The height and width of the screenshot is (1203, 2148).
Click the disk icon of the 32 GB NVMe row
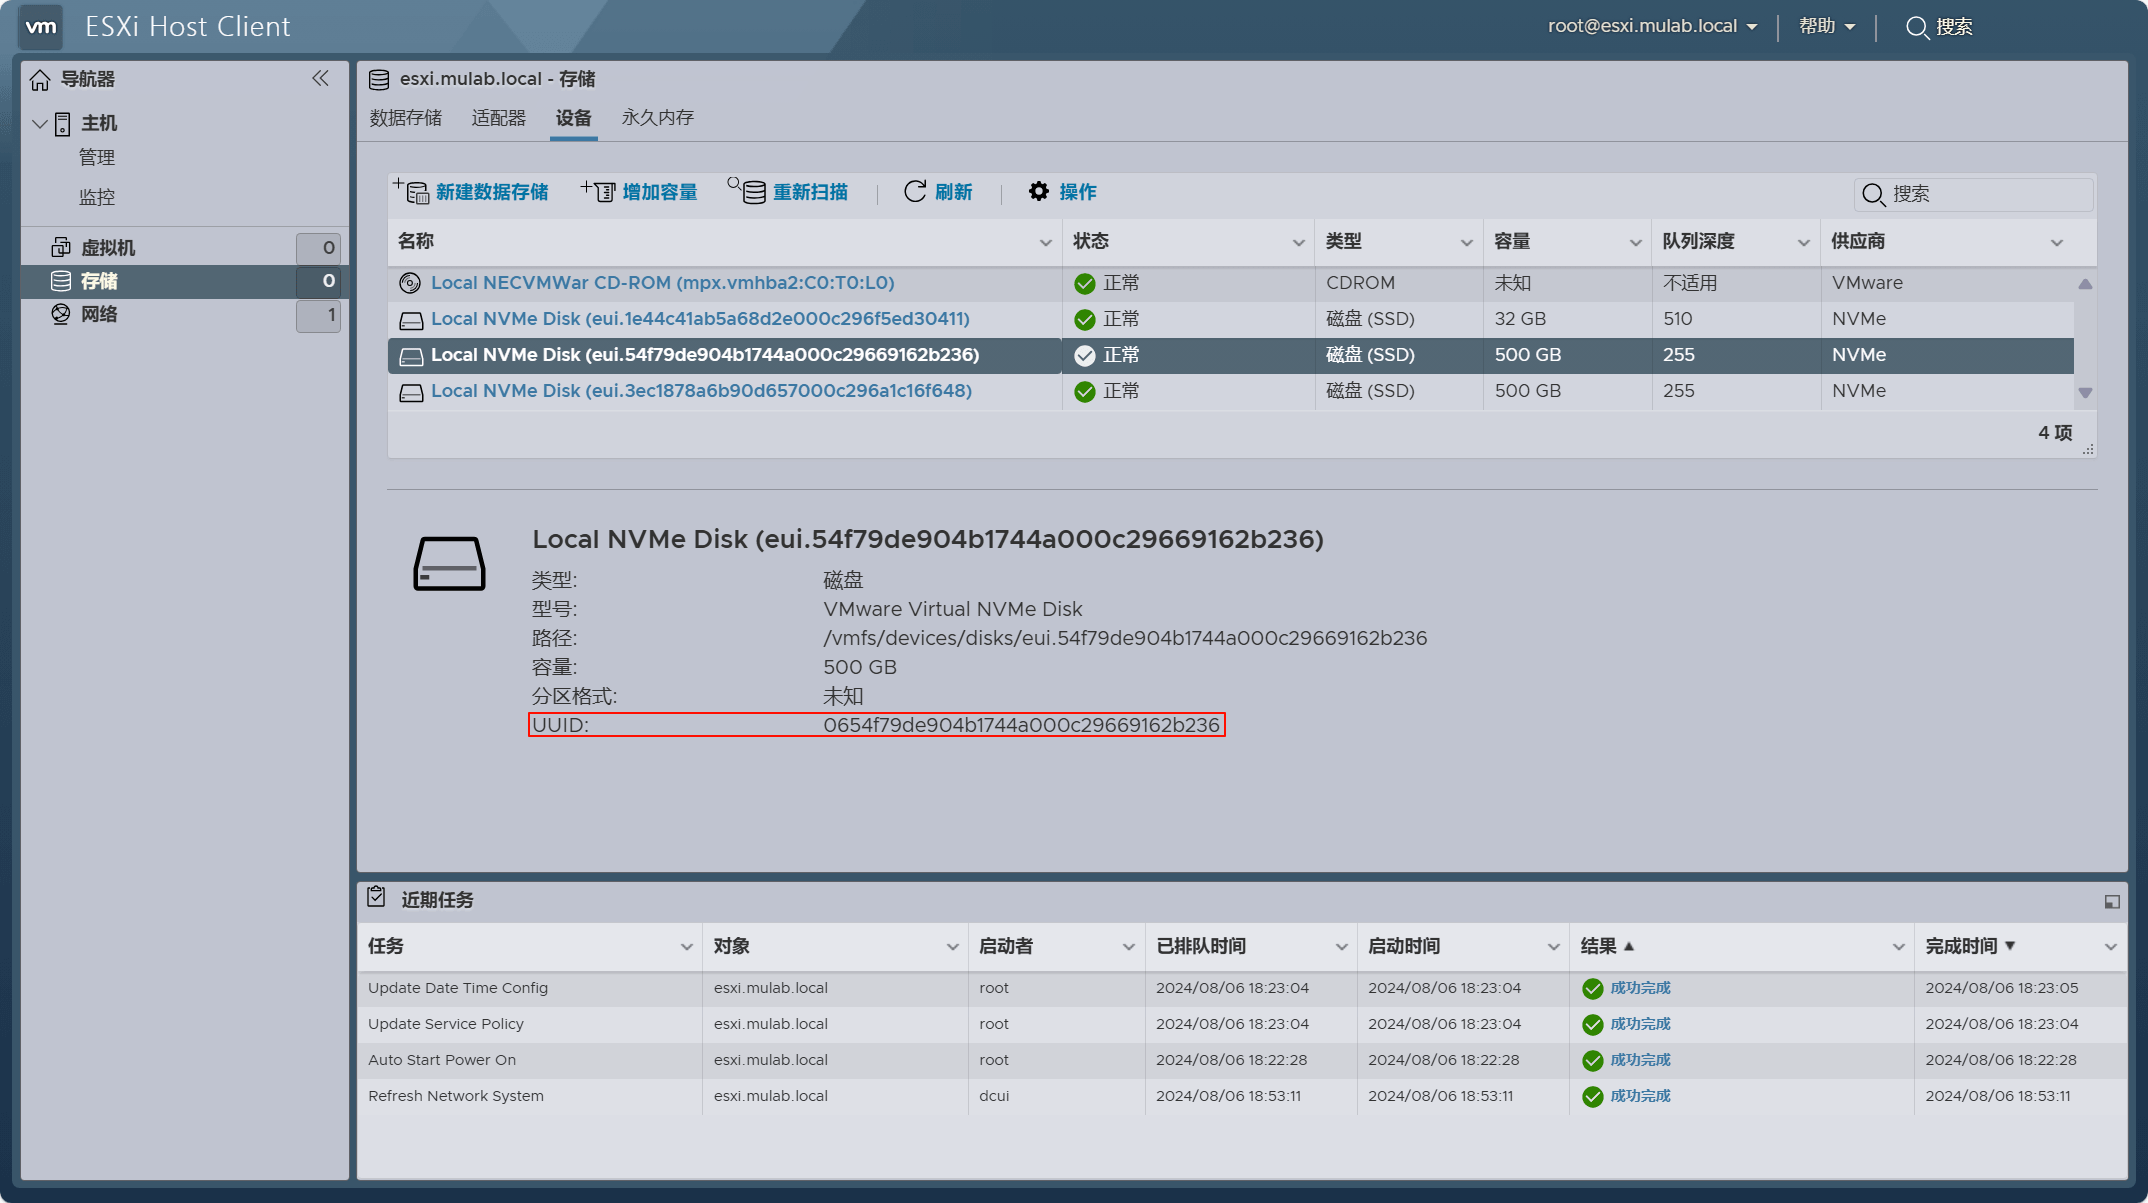(x=411, y=320)
